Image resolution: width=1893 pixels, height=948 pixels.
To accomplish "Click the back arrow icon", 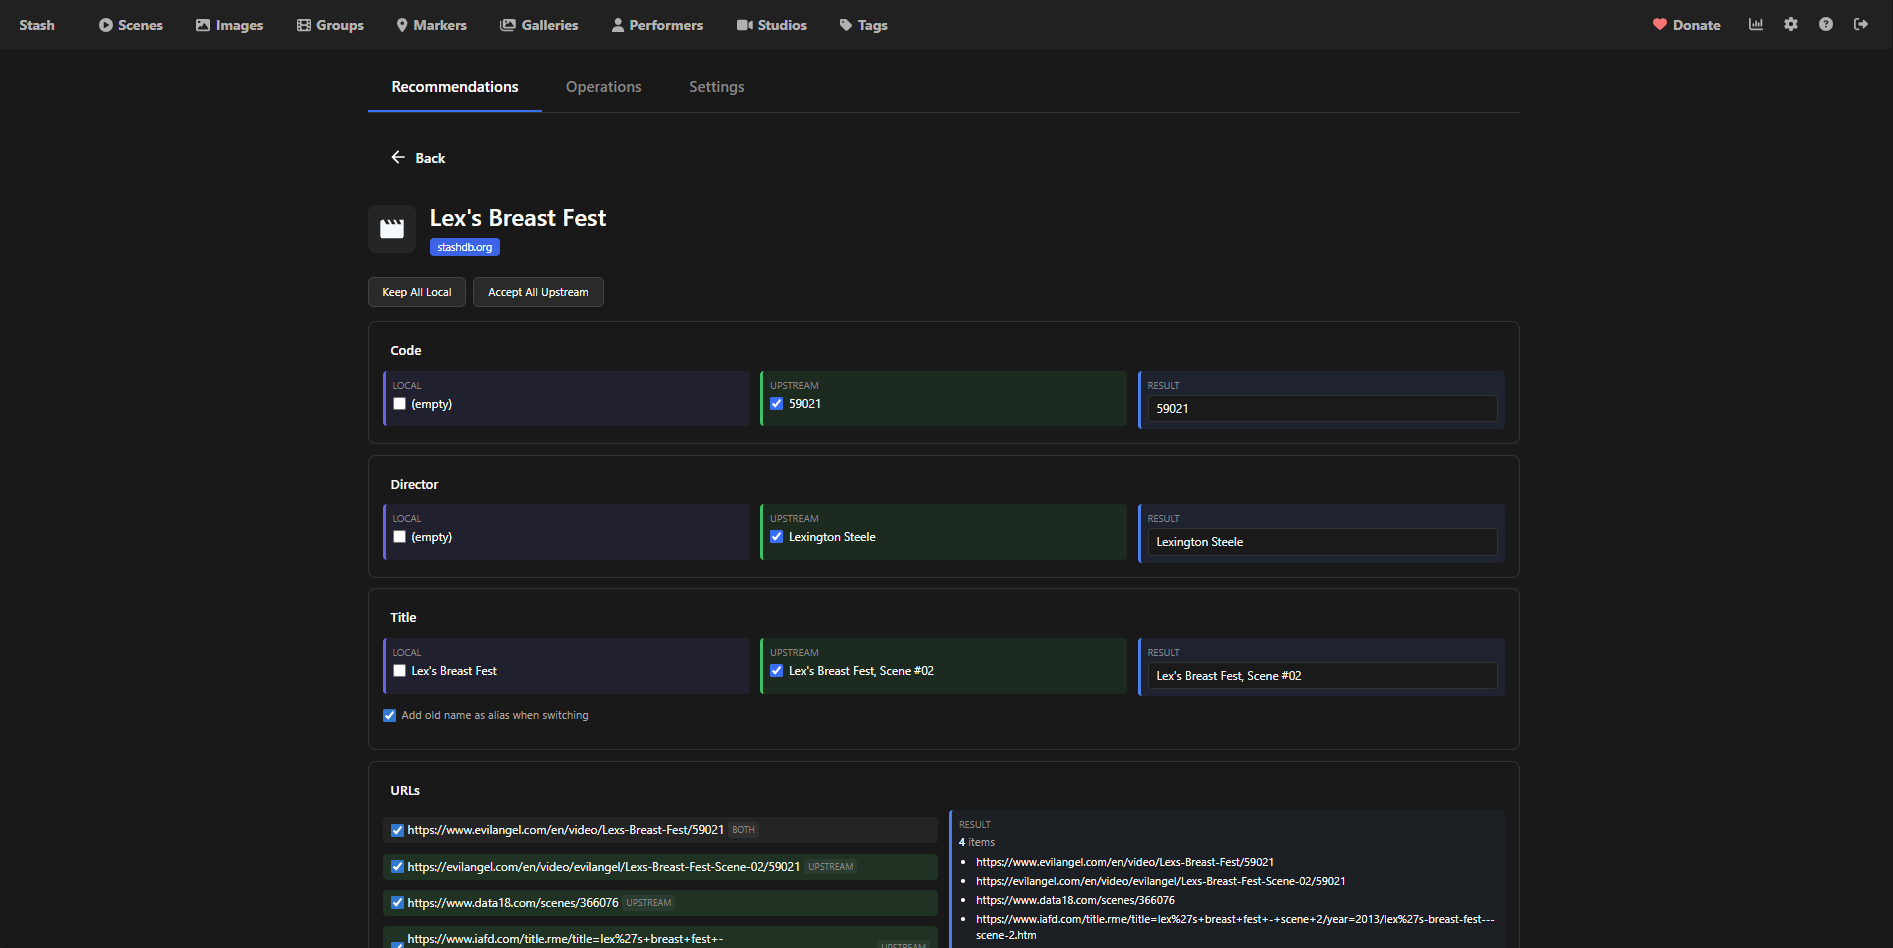I will click(x=398, y=158).
